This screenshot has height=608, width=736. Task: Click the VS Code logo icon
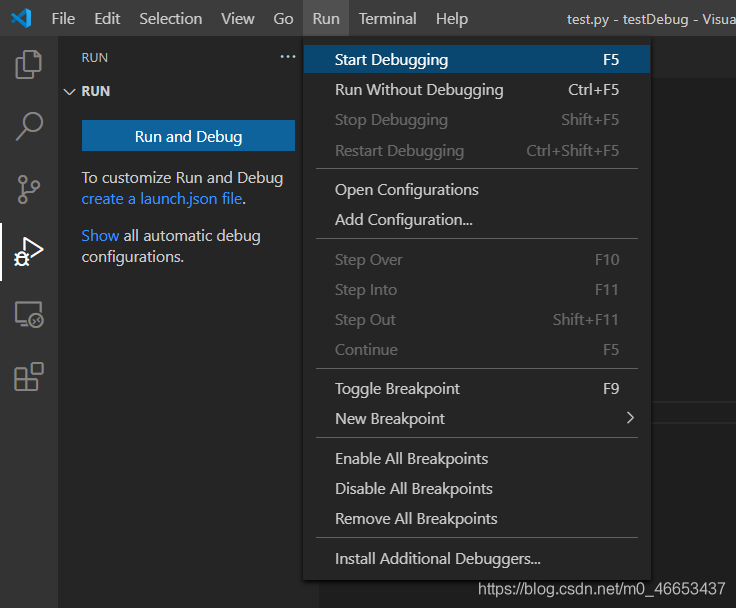[x=21, y=18]
